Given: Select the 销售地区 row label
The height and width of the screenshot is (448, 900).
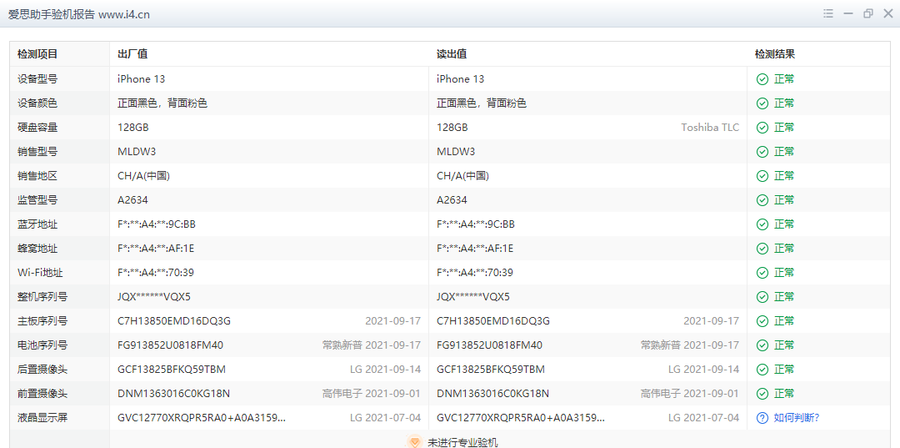Looking at the screenshot, I should pyautogui.click(x=37, y=176).
